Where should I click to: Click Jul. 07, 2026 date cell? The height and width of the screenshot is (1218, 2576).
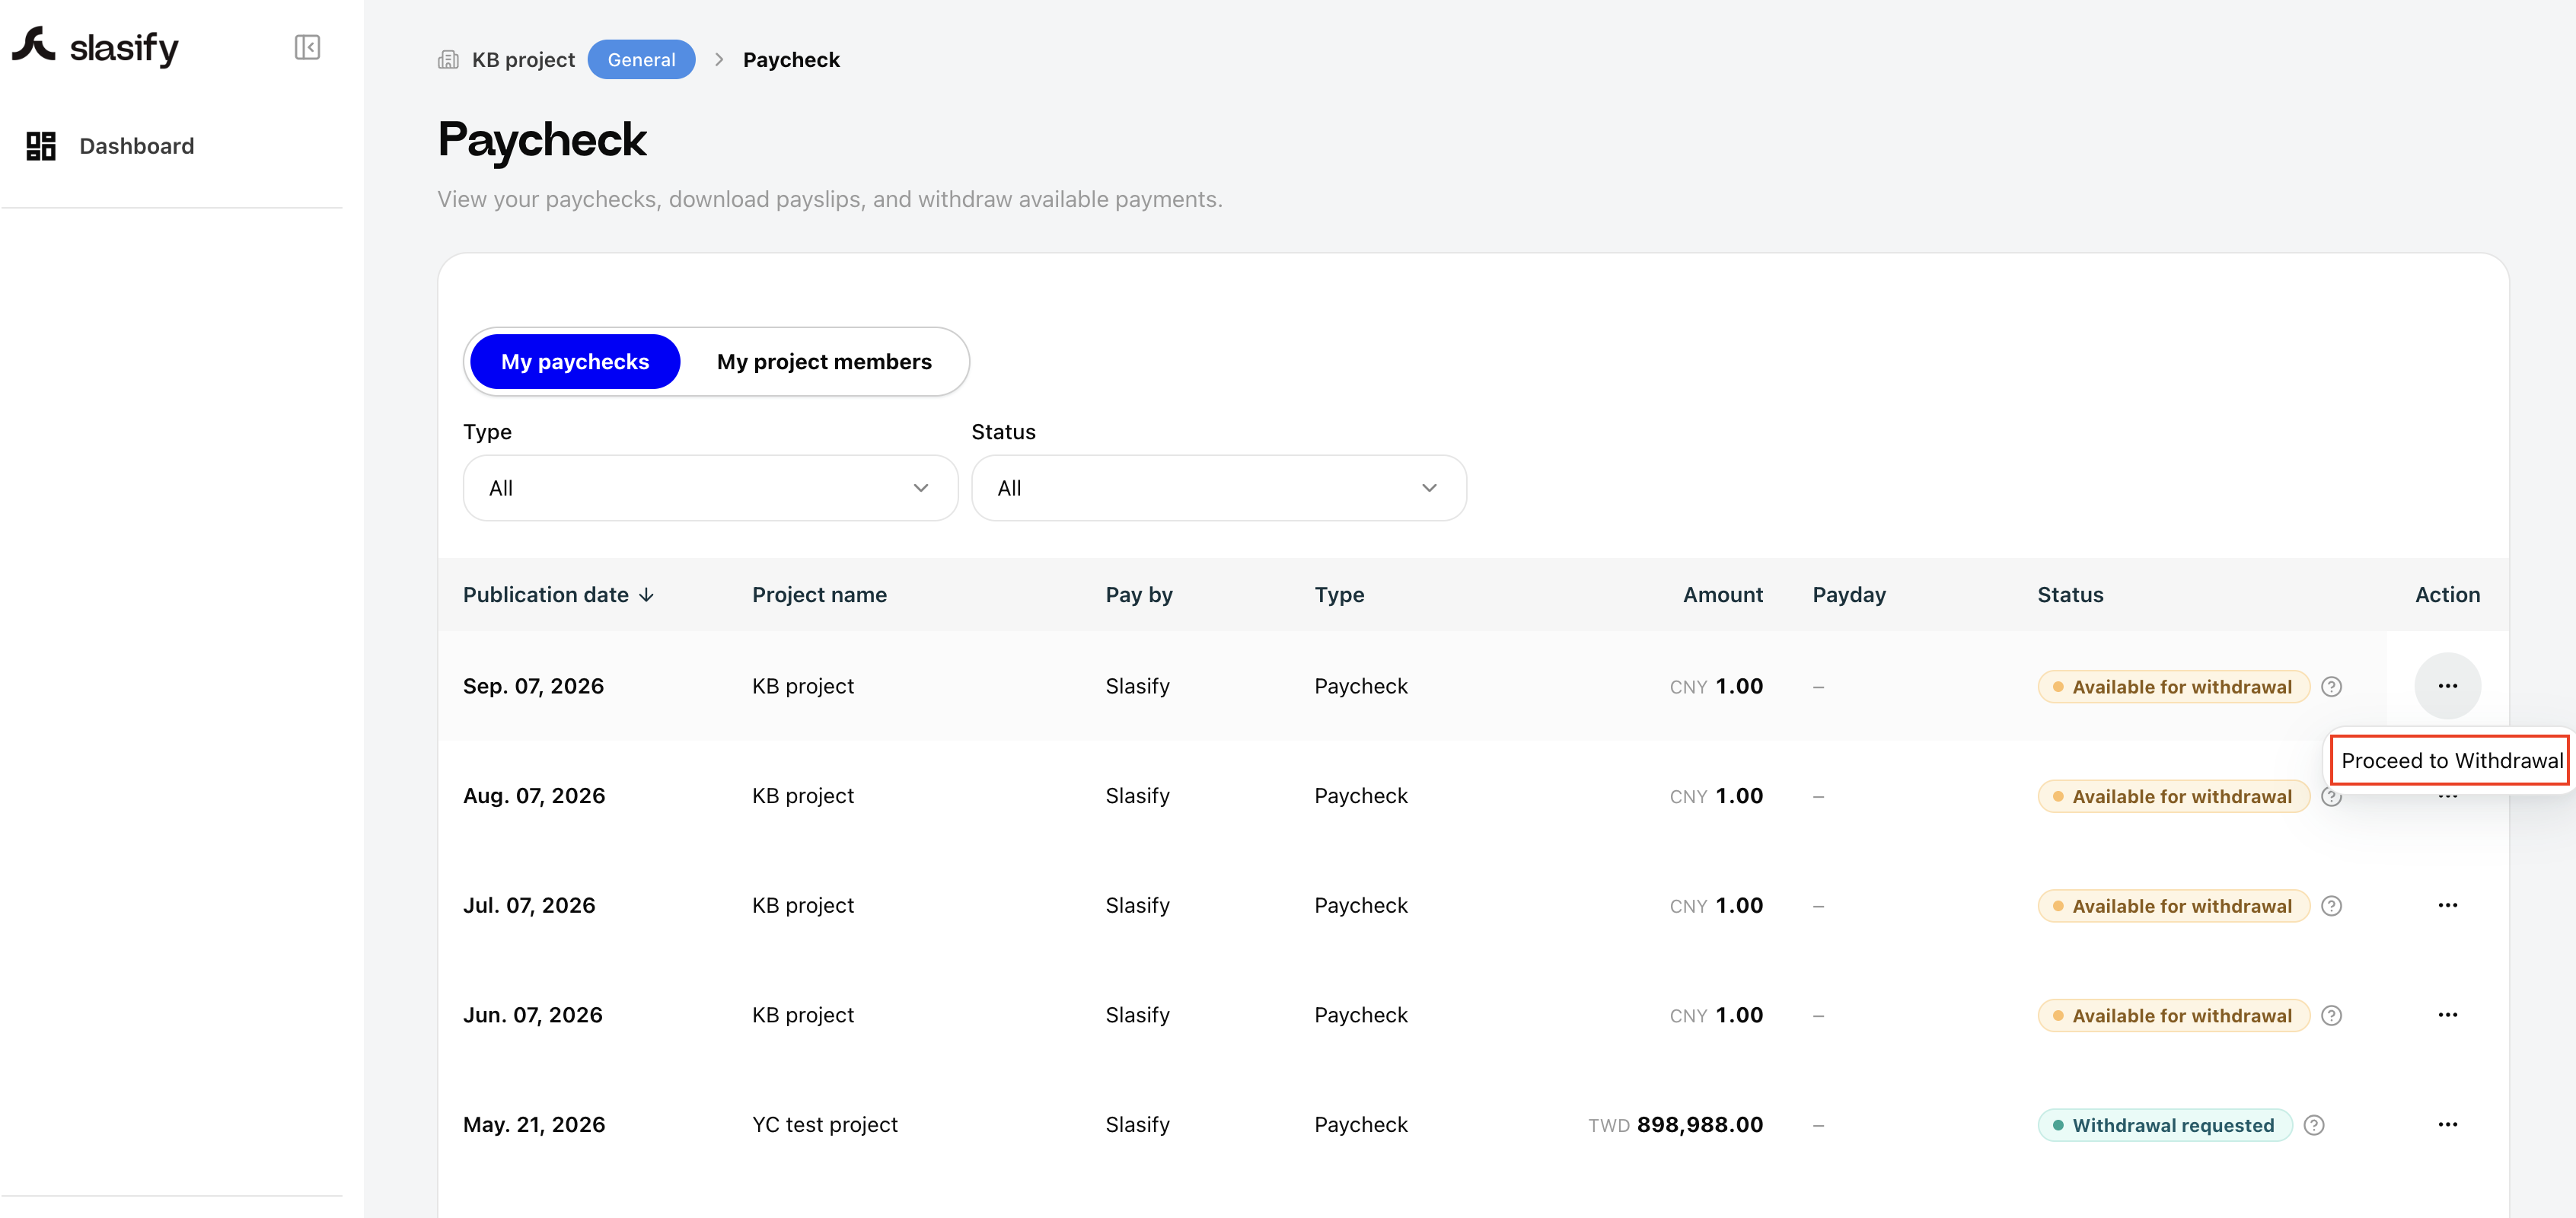[529, 905]
